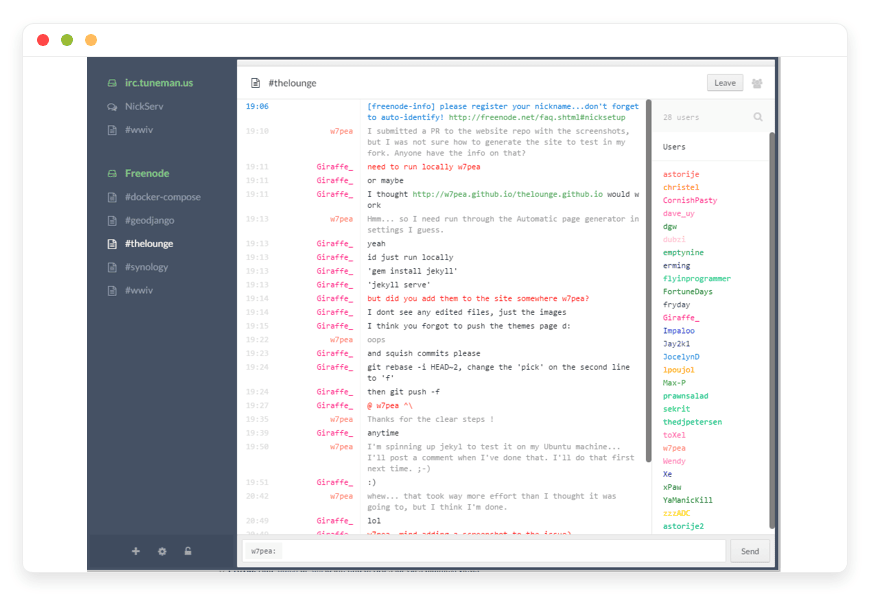Send the chat message
This screenshot has height=595, width=870.
click(750, 551)
